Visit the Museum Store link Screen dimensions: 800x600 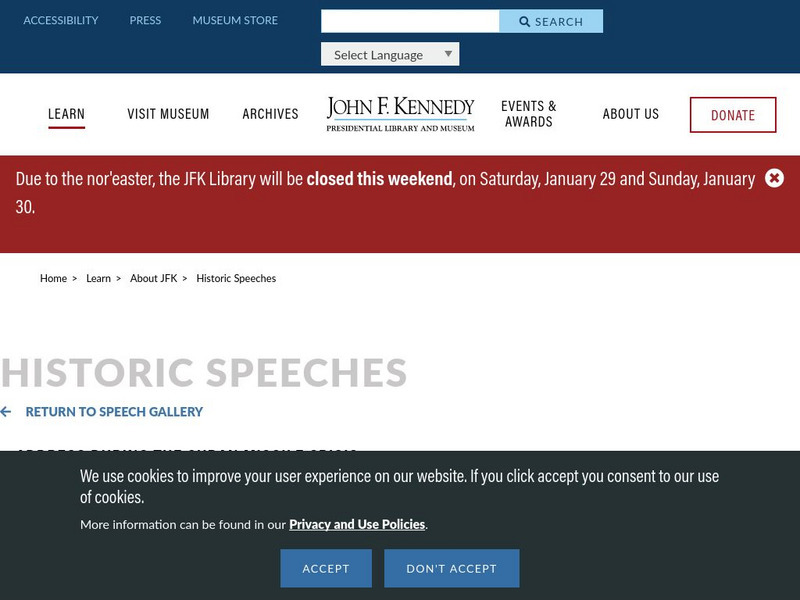point(235,20)
